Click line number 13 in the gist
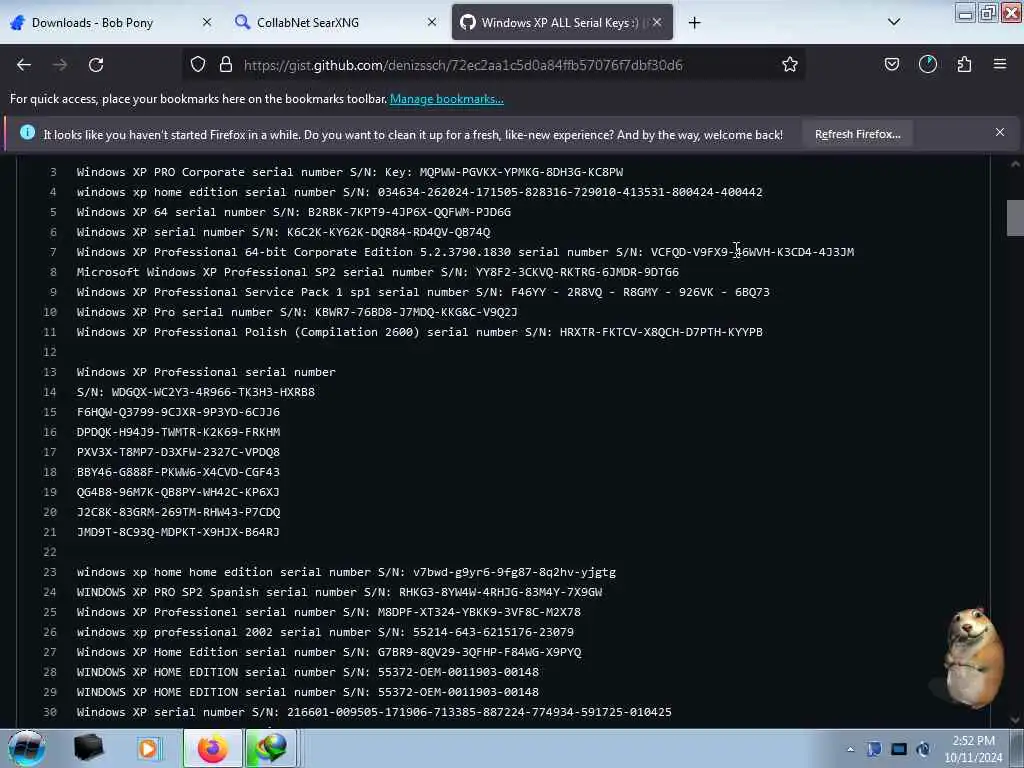 [50, 372]
